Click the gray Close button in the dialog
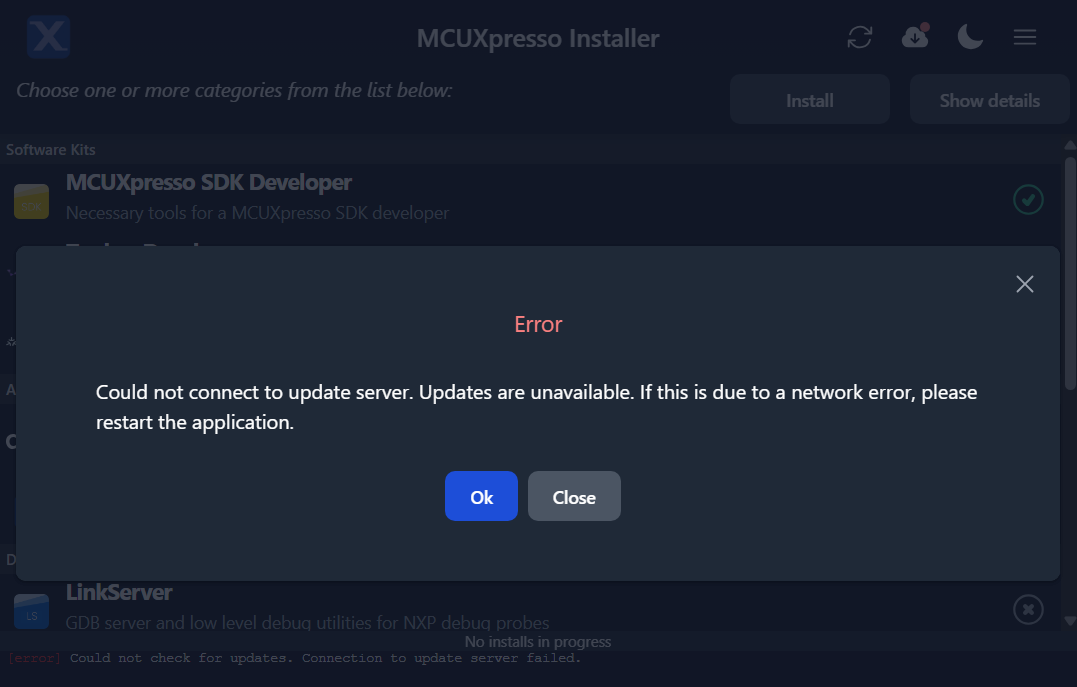This screenshot has height=687, width=1077. click(574, 497)
